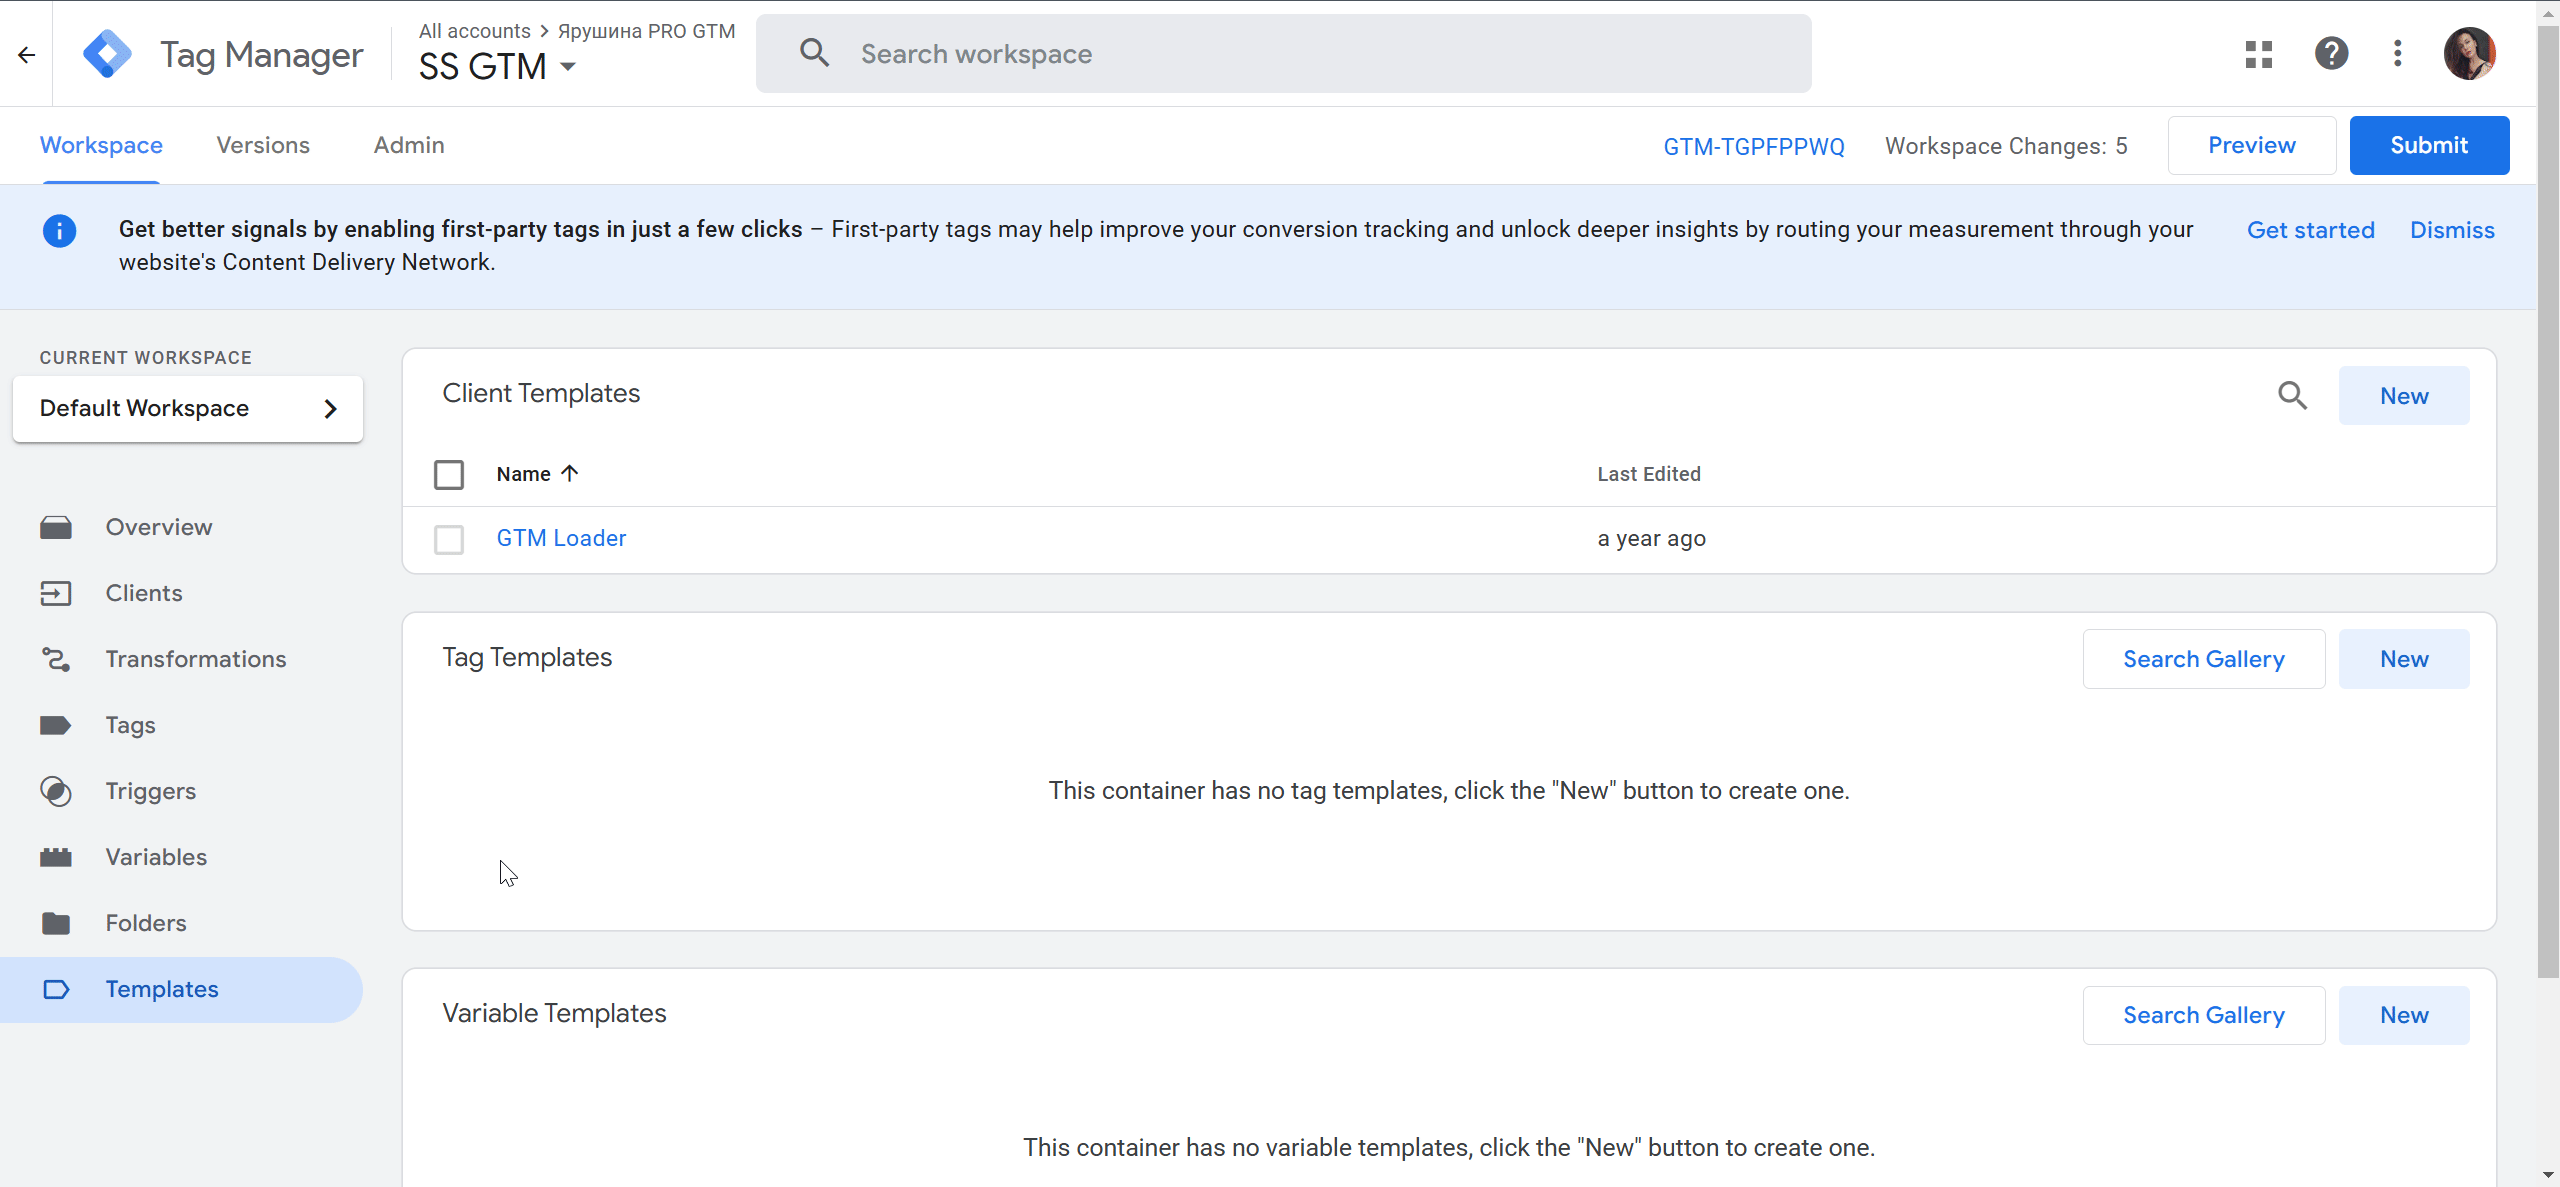The width and height of the screenshot is (2560, 1187).
Task: Open the Default Workspace selector
Action: pyautogui.click(x=188, y=408)
